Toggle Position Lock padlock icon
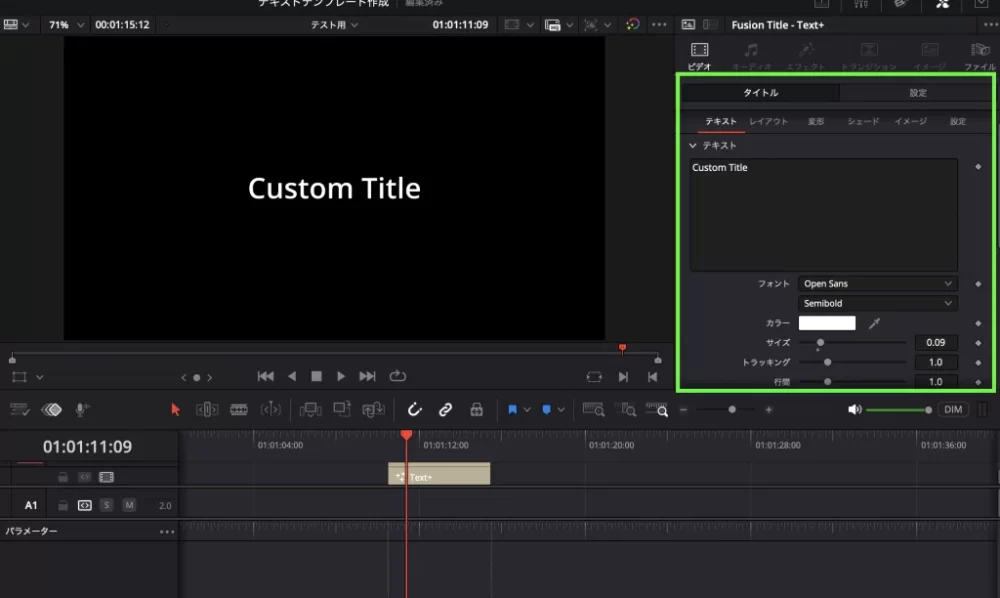Screen dimensions: 1000x598 [476, 409]
